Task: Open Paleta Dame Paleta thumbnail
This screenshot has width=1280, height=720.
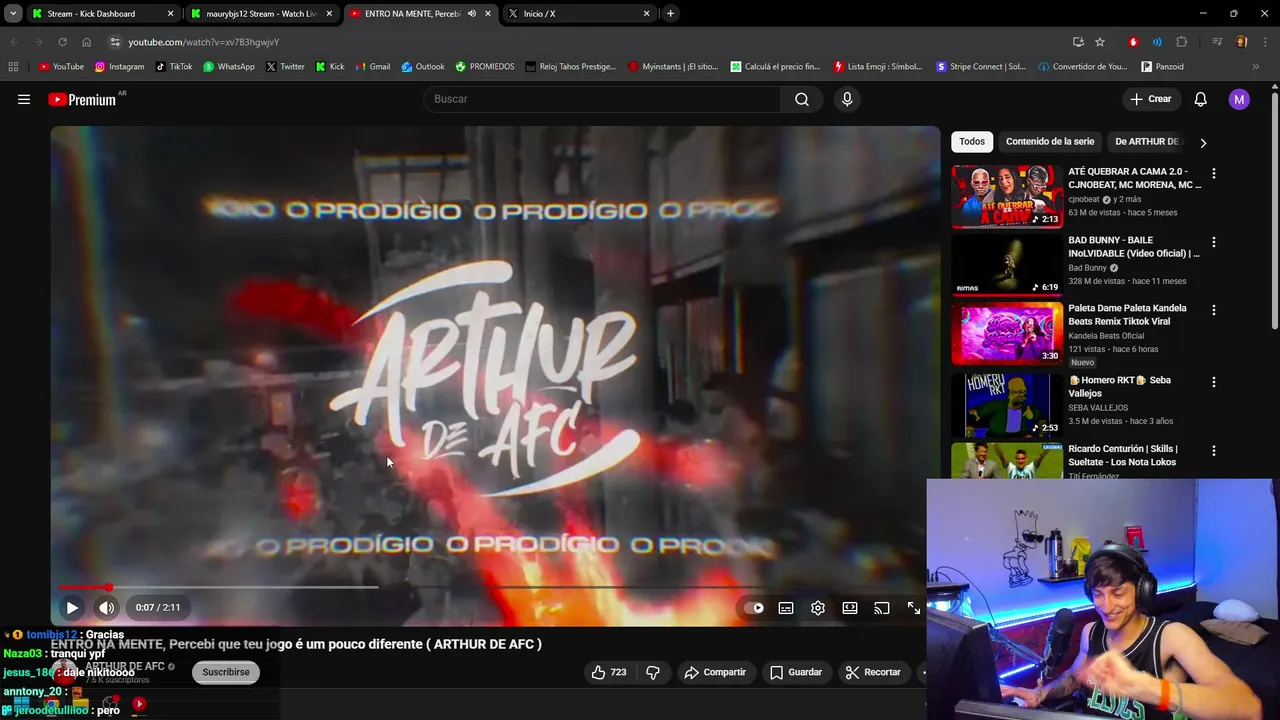Action: 1007,334
